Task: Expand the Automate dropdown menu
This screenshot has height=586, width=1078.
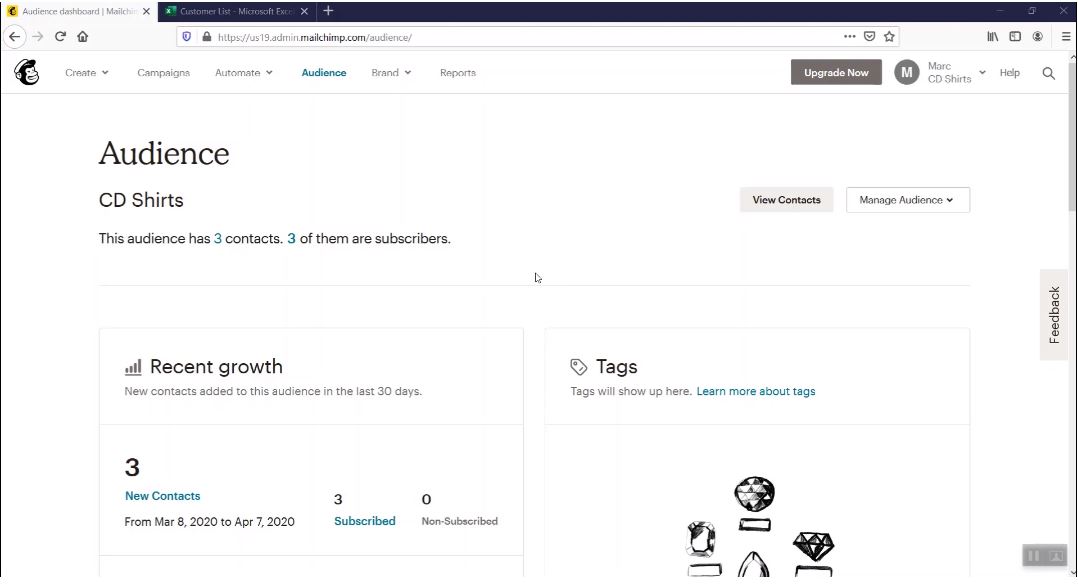Action: 244,73
